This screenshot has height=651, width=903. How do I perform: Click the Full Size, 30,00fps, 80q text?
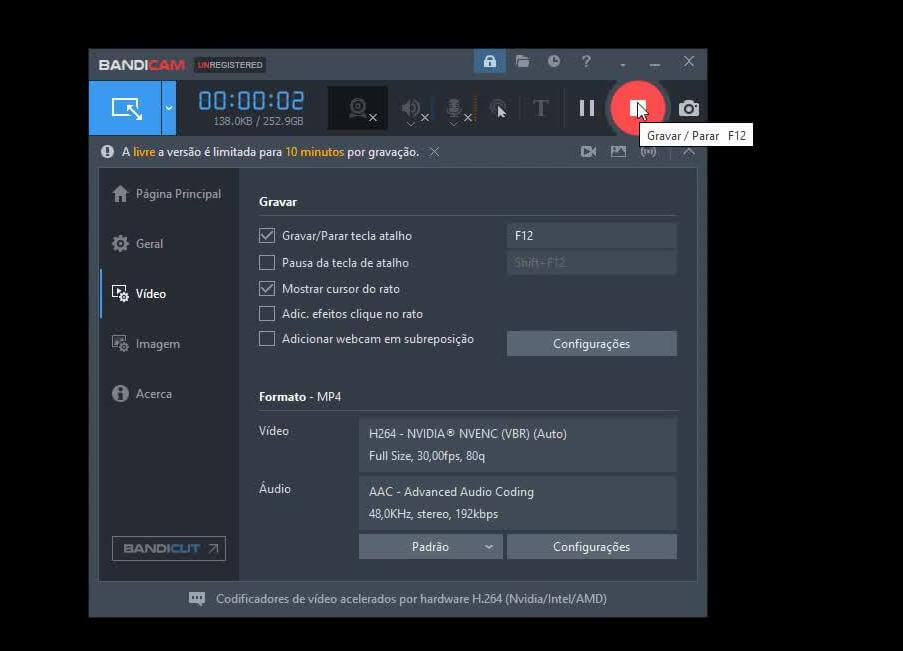[427, 456]
